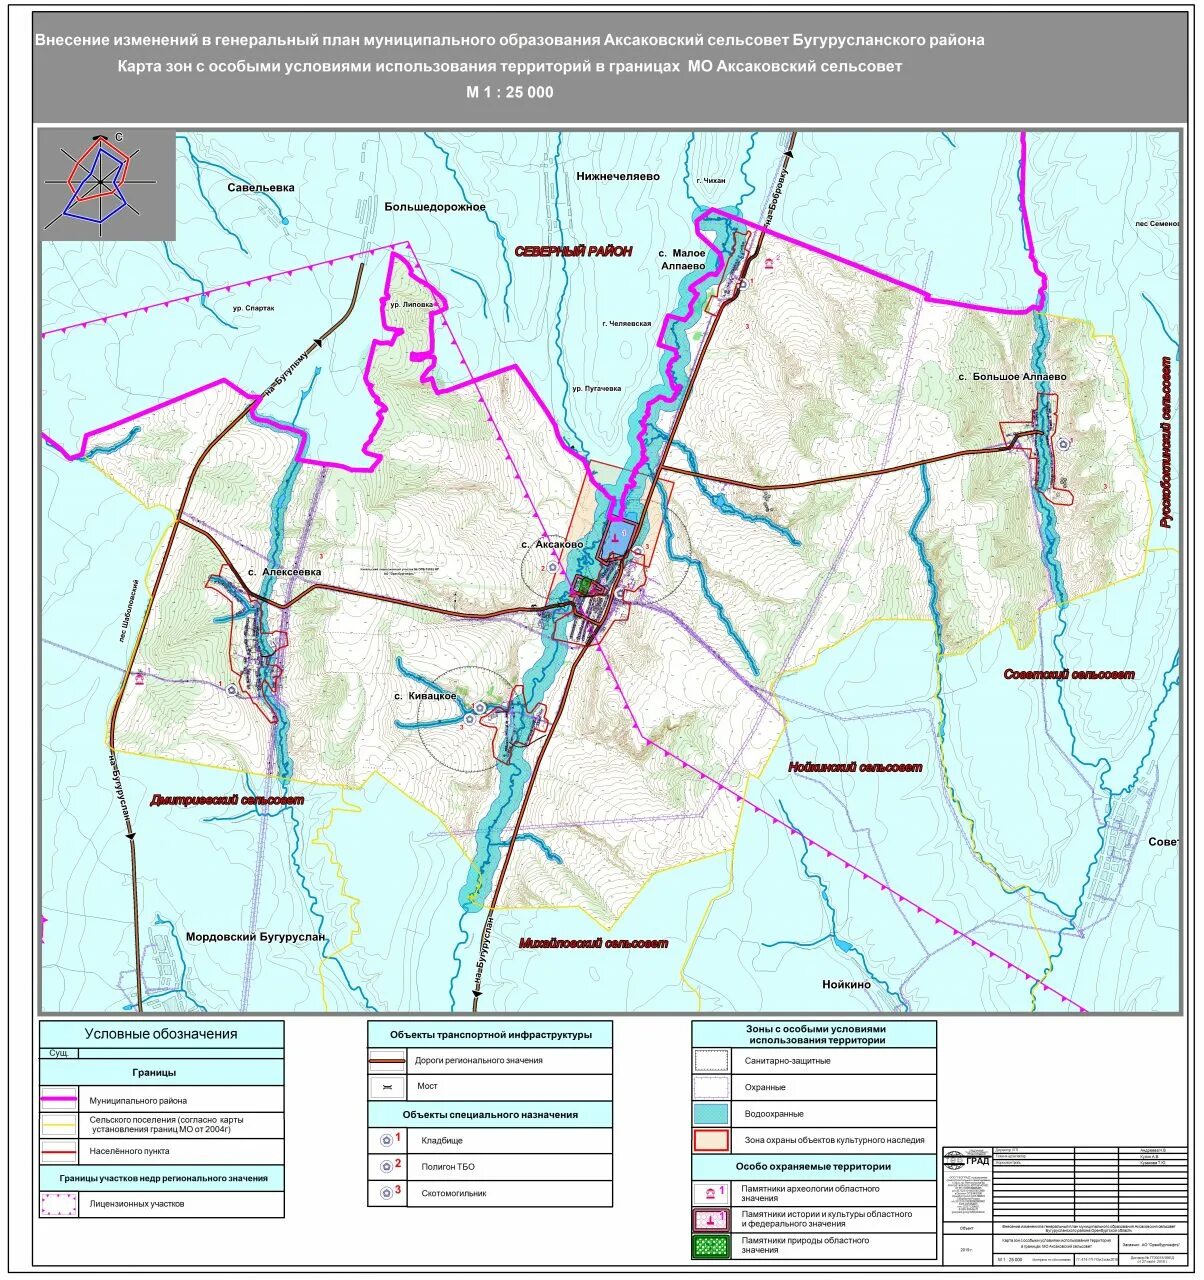This screenshot has width=1204, height=1280.
Task: Click the Большедорожное label
Action: click(x=435, y=206)
